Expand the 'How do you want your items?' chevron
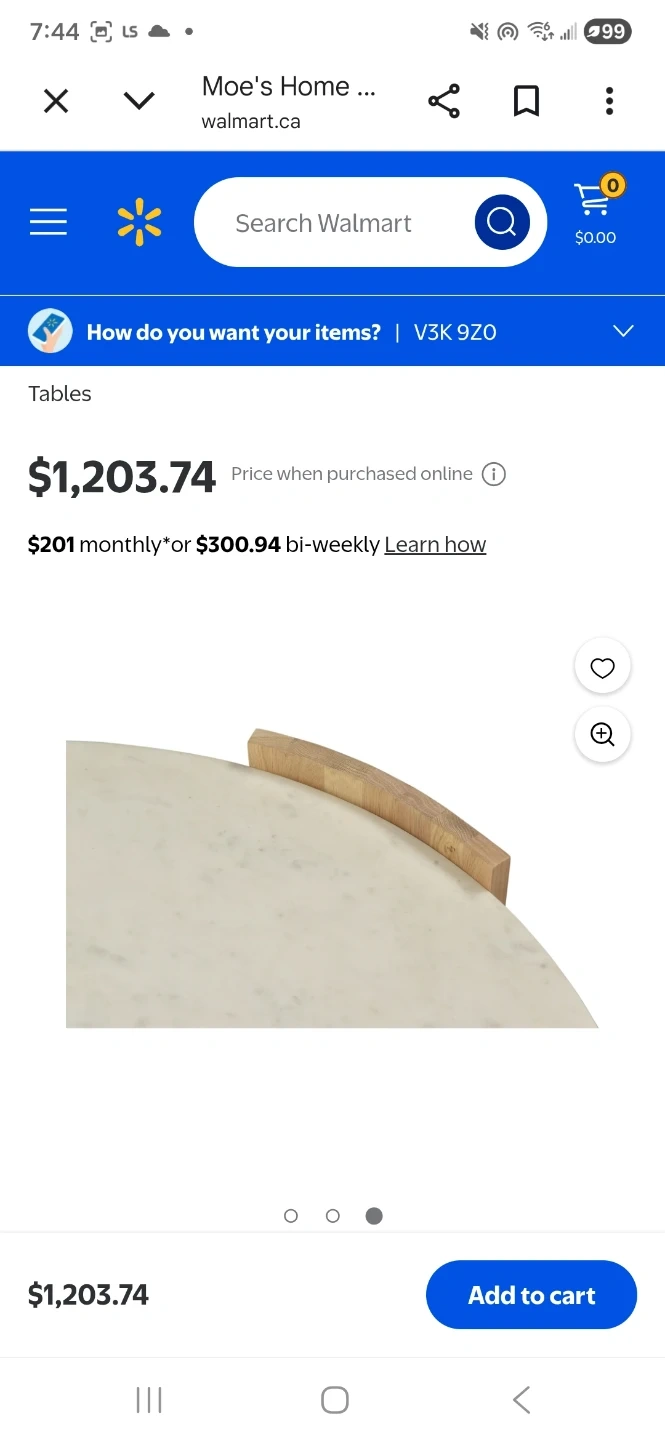The height and width of the screenshot is (1440, 665). click(623, 331)
